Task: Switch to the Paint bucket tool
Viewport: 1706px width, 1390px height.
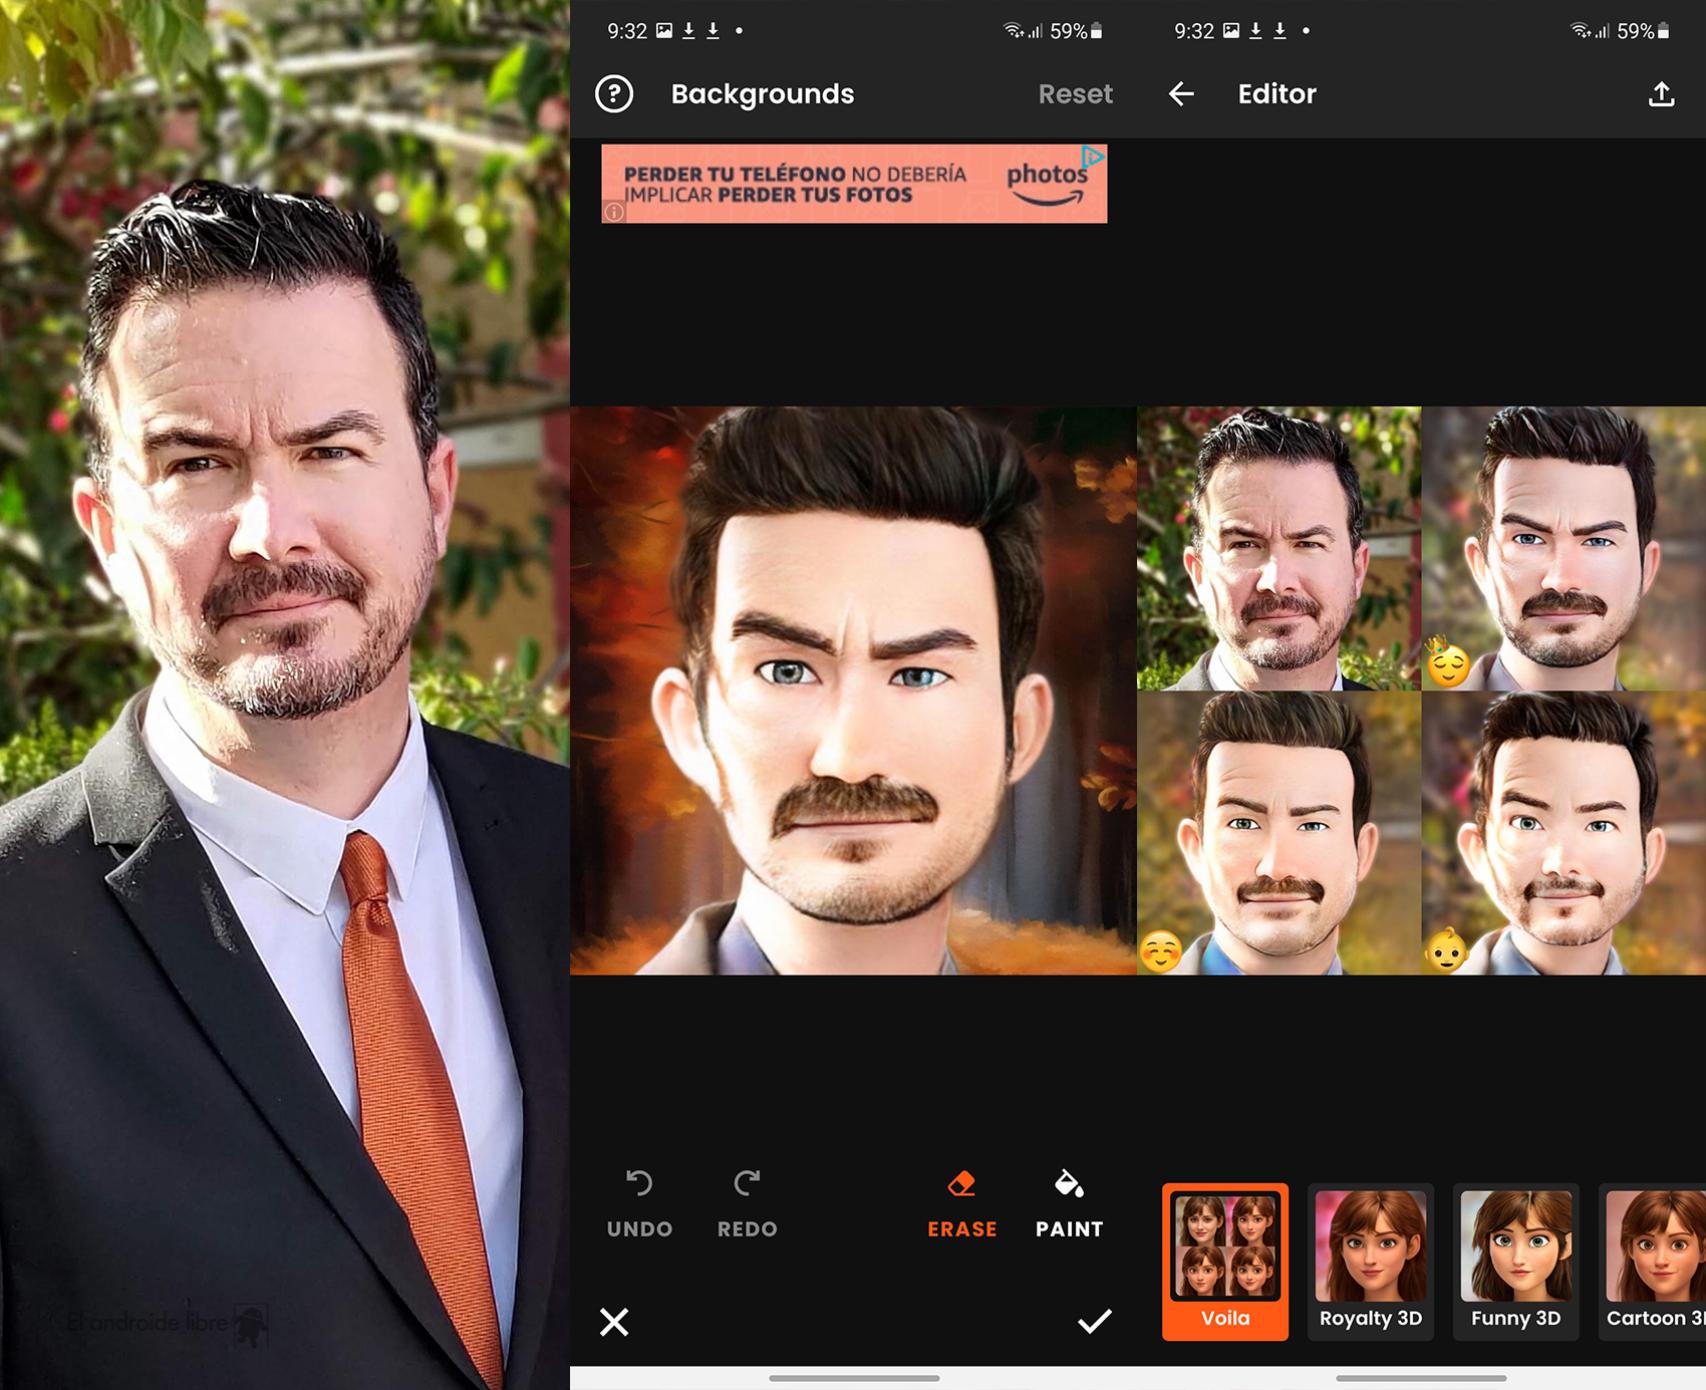Action: [x=1069, y=1204]
